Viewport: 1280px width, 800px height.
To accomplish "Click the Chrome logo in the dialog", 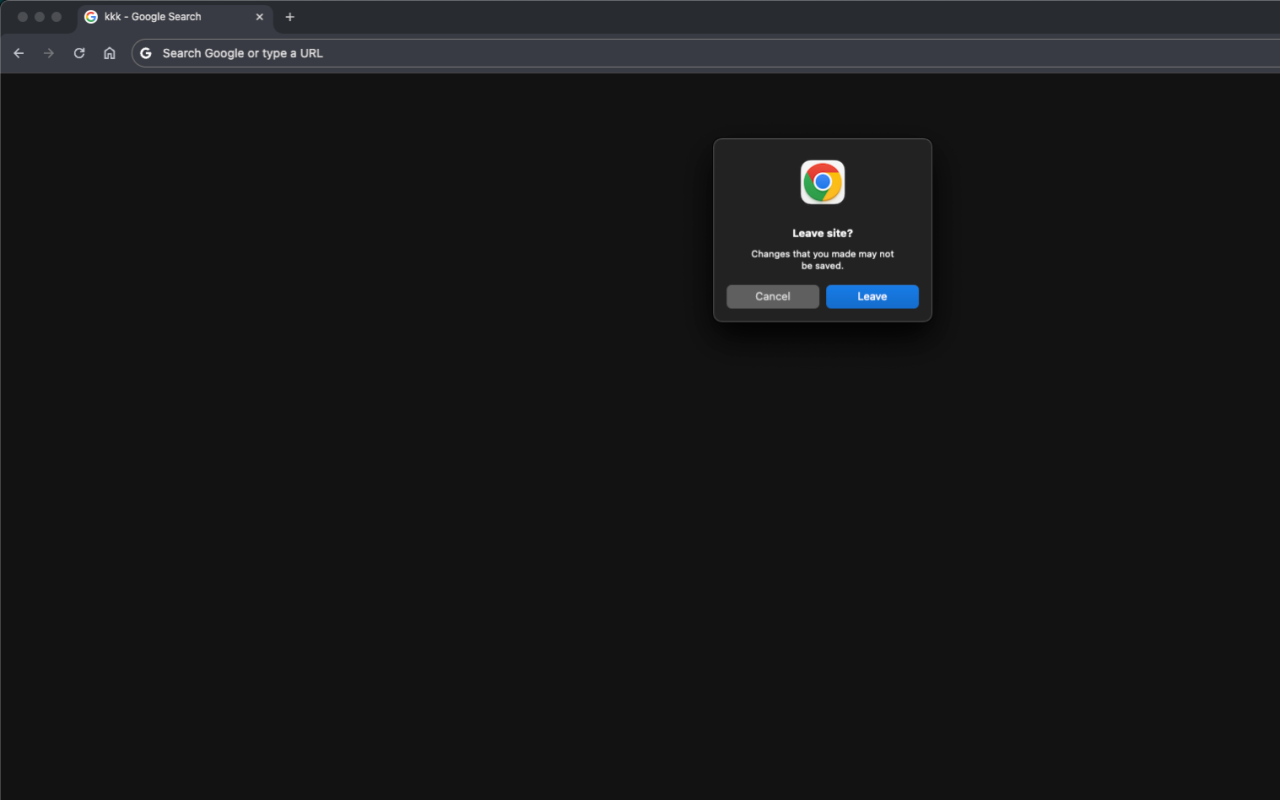I will [822, 182].
